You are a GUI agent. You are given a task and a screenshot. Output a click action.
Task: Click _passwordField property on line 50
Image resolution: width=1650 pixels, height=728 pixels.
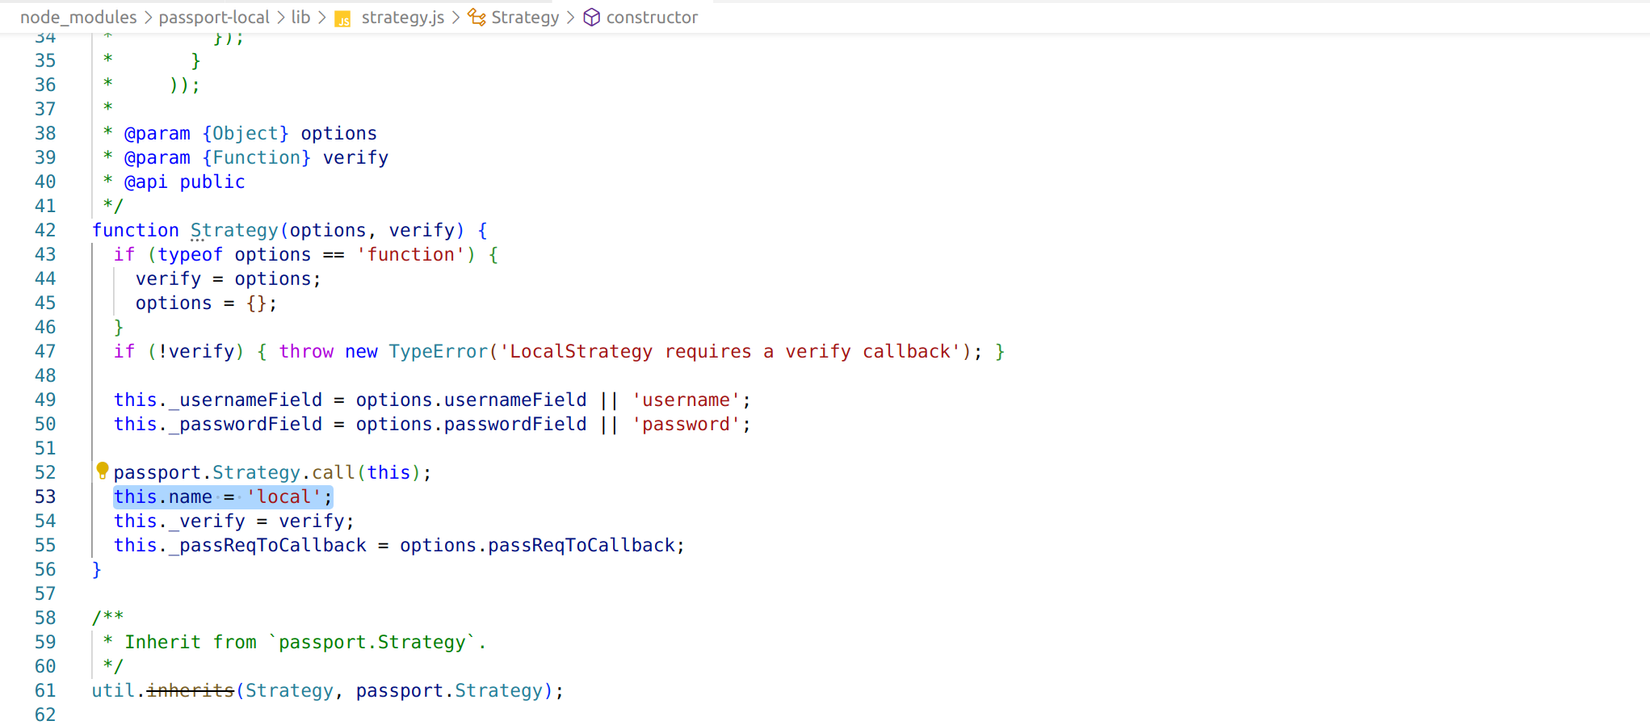click(x=245, y=424)
